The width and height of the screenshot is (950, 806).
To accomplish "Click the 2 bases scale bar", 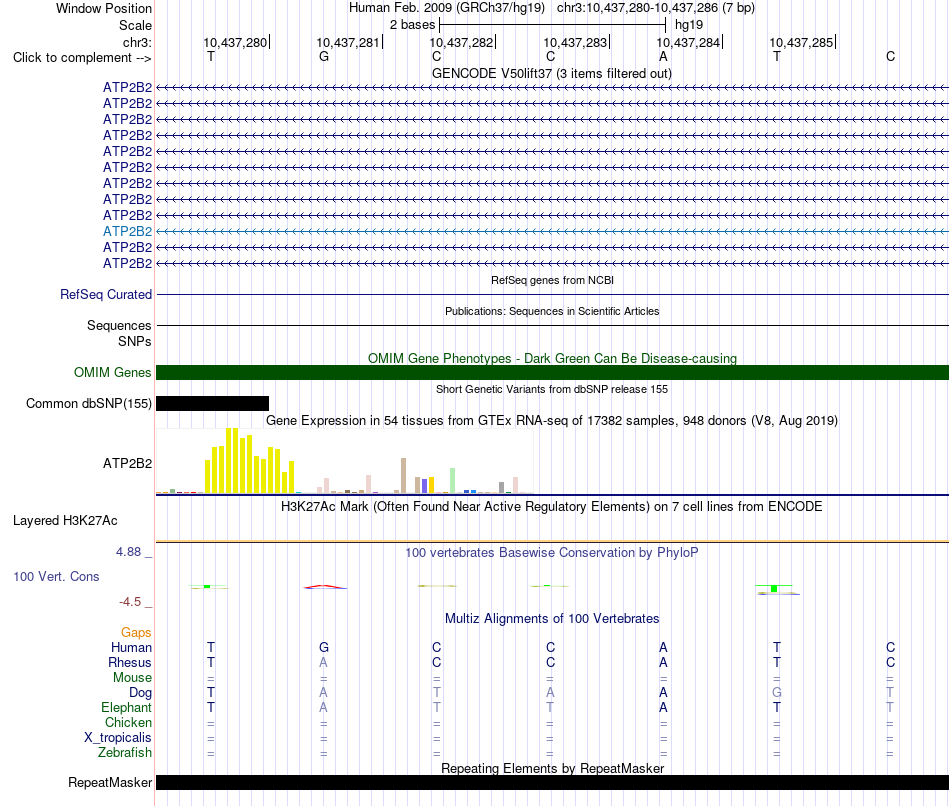I will coord(553,25).
